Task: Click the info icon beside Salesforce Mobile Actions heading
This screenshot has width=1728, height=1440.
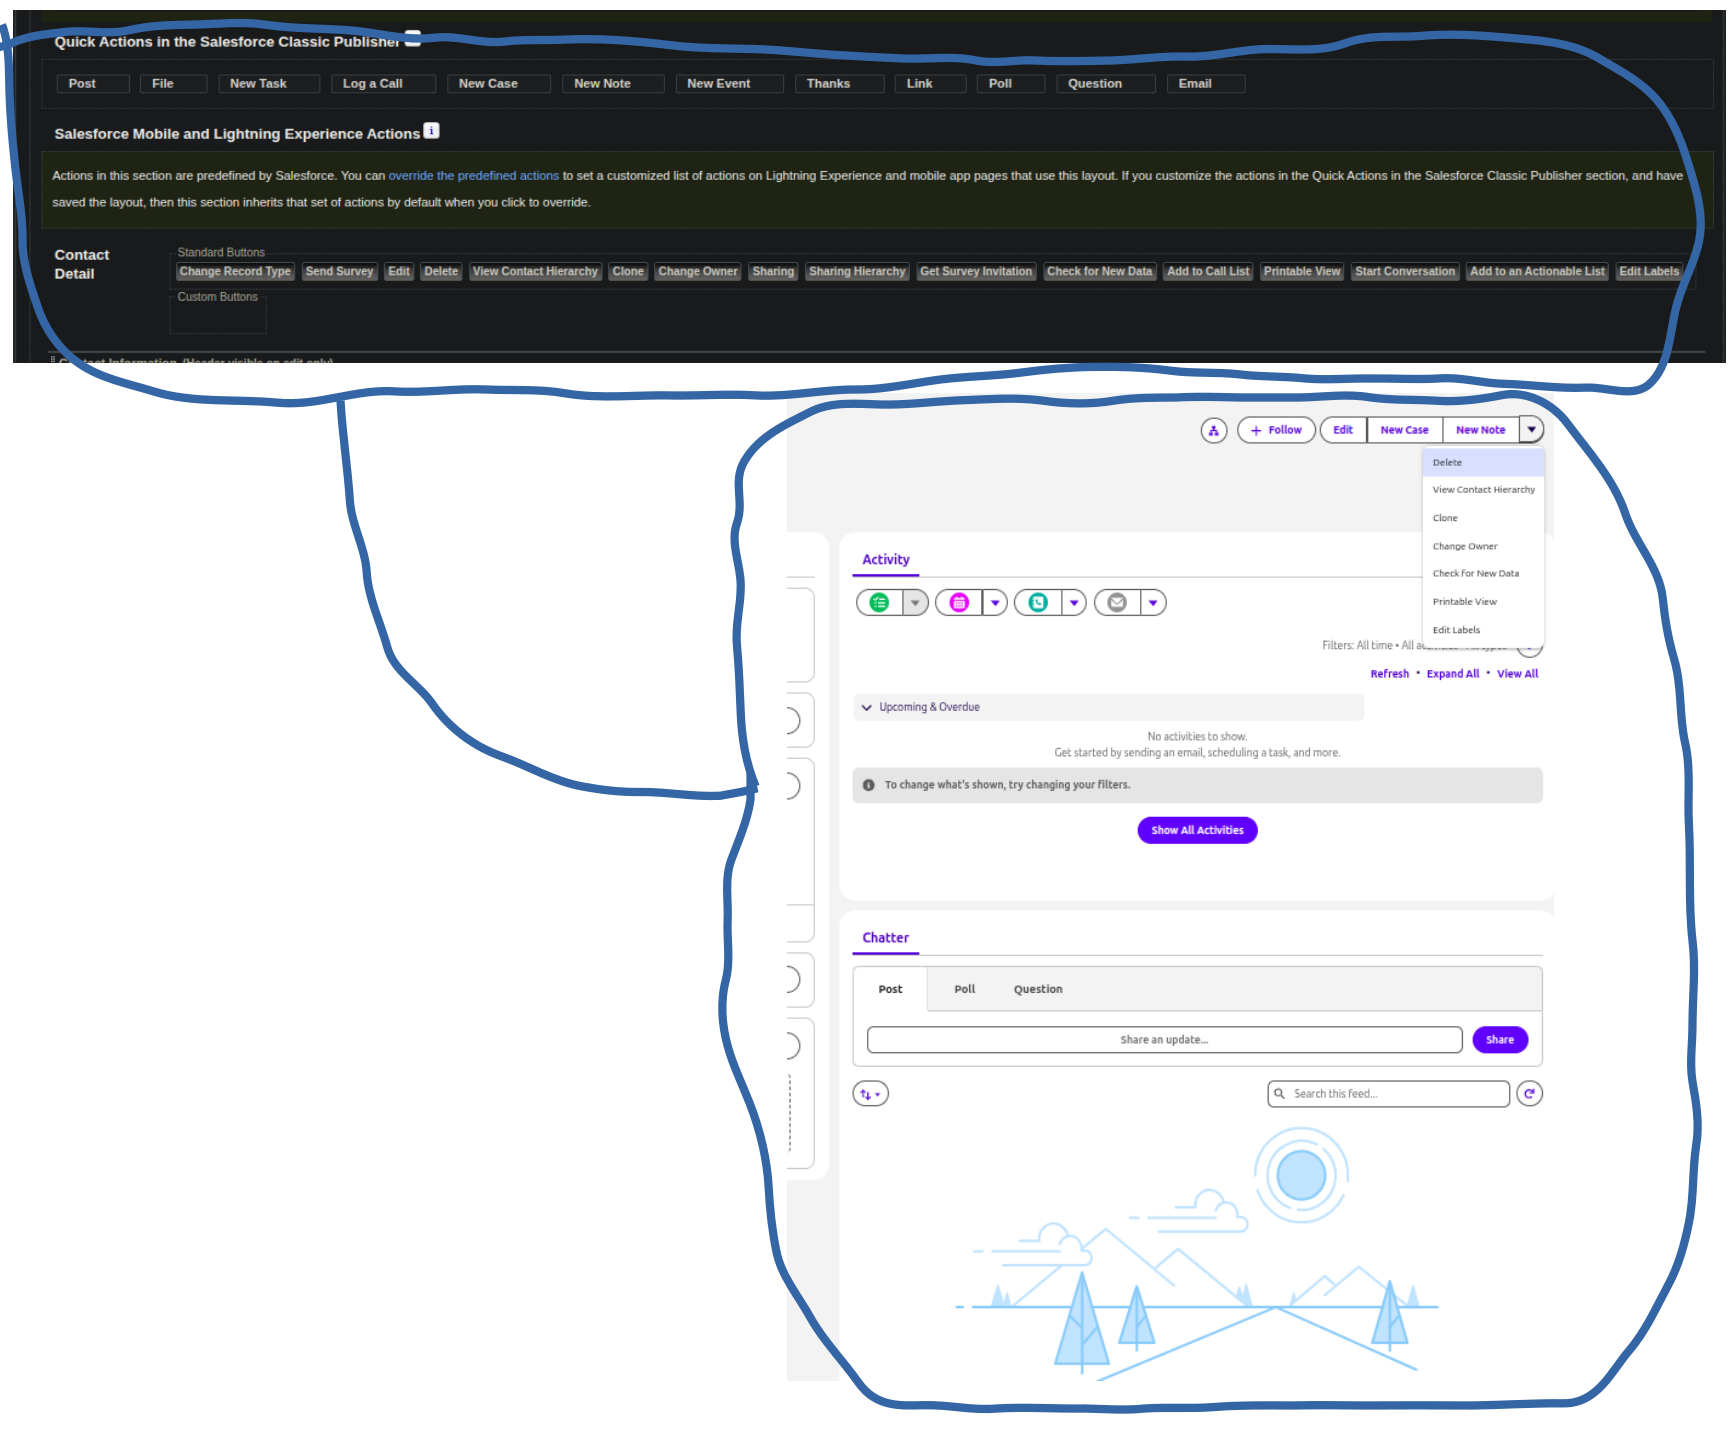Action: (x=431, y=131)
